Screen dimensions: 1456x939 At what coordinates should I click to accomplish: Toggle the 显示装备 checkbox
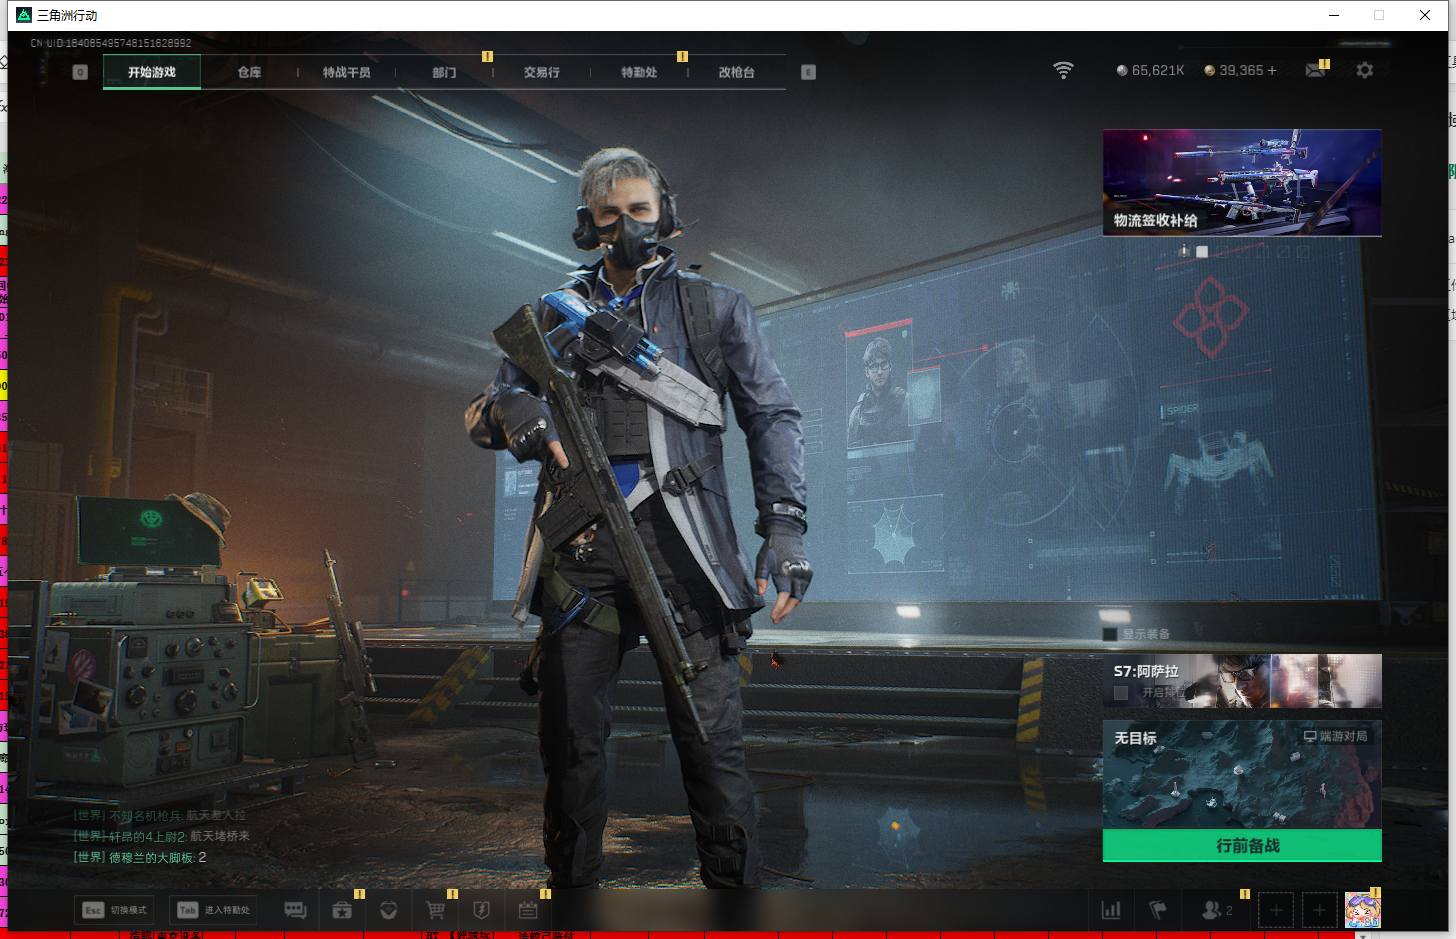1109,634
